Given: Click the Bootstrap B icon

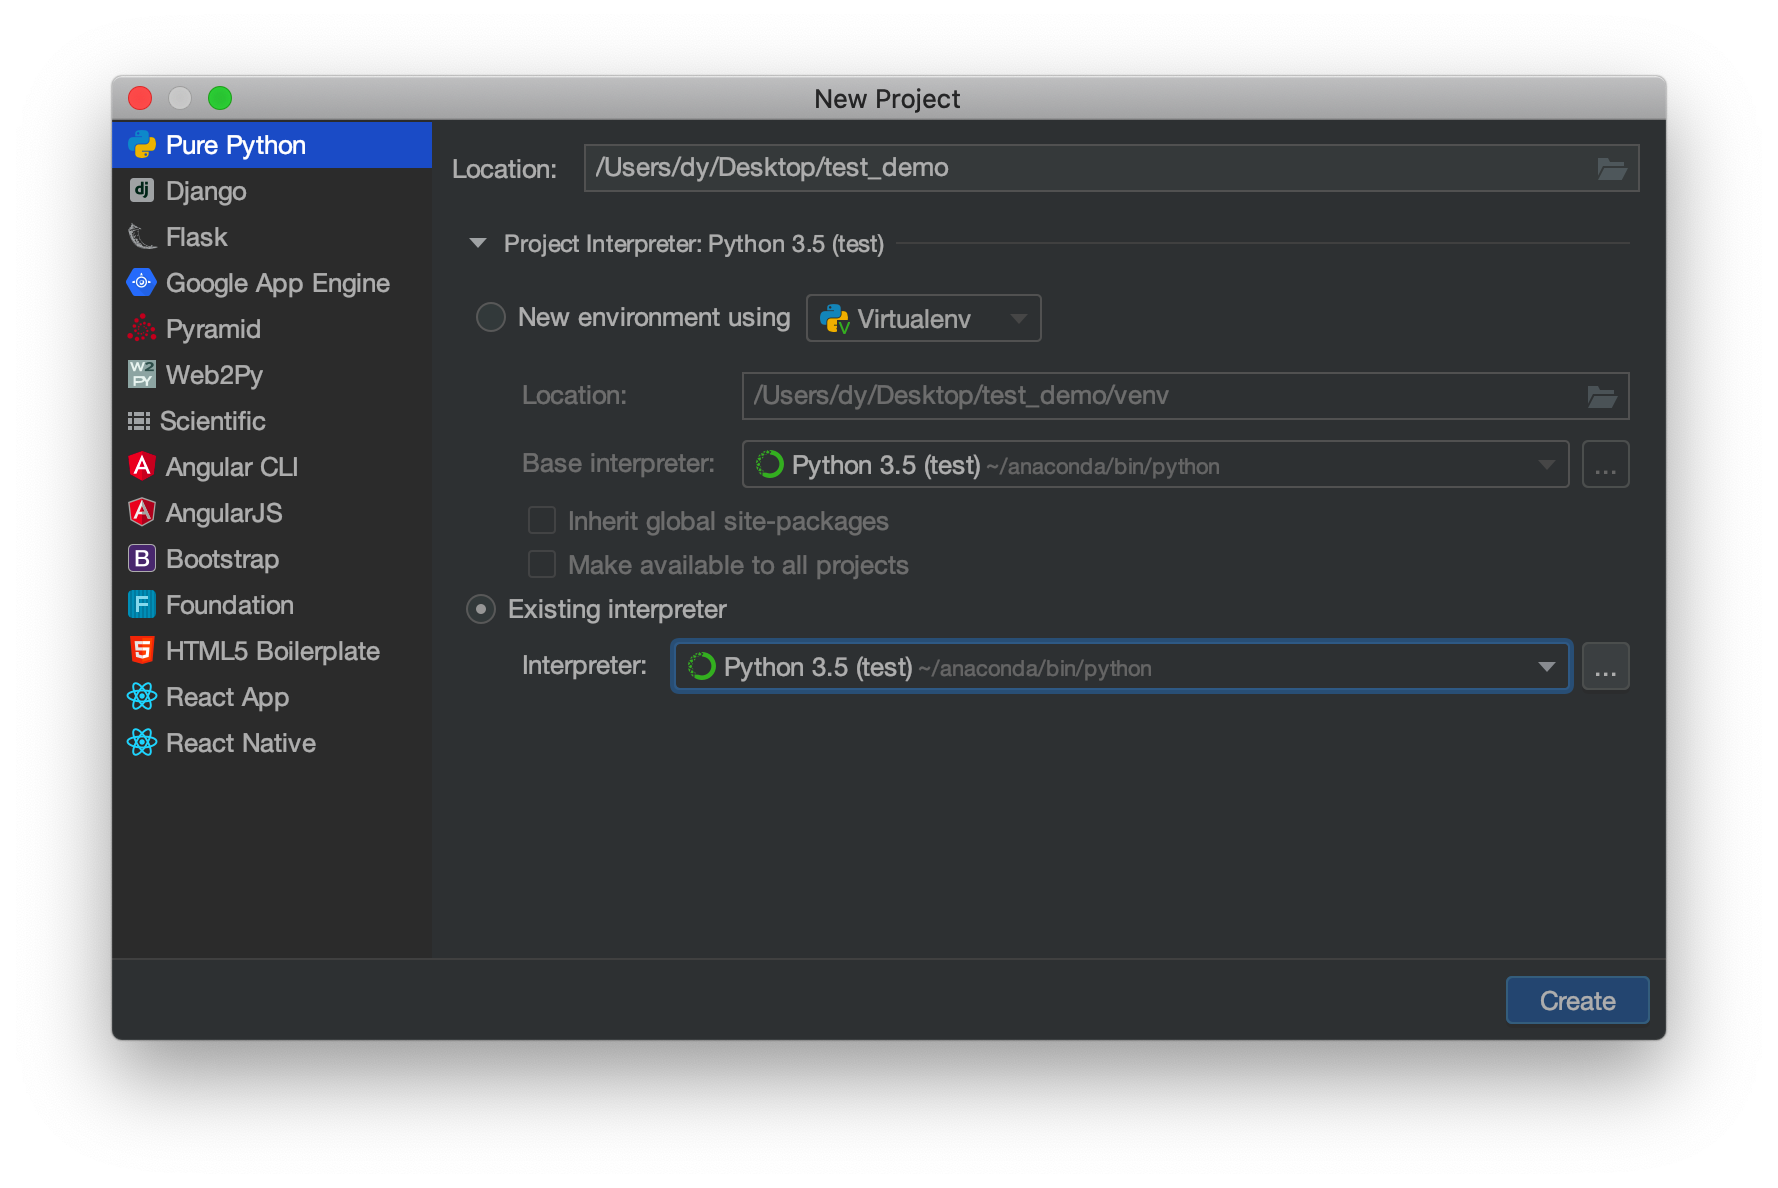Looking at the screenshot, I should (x=142, y=558).
